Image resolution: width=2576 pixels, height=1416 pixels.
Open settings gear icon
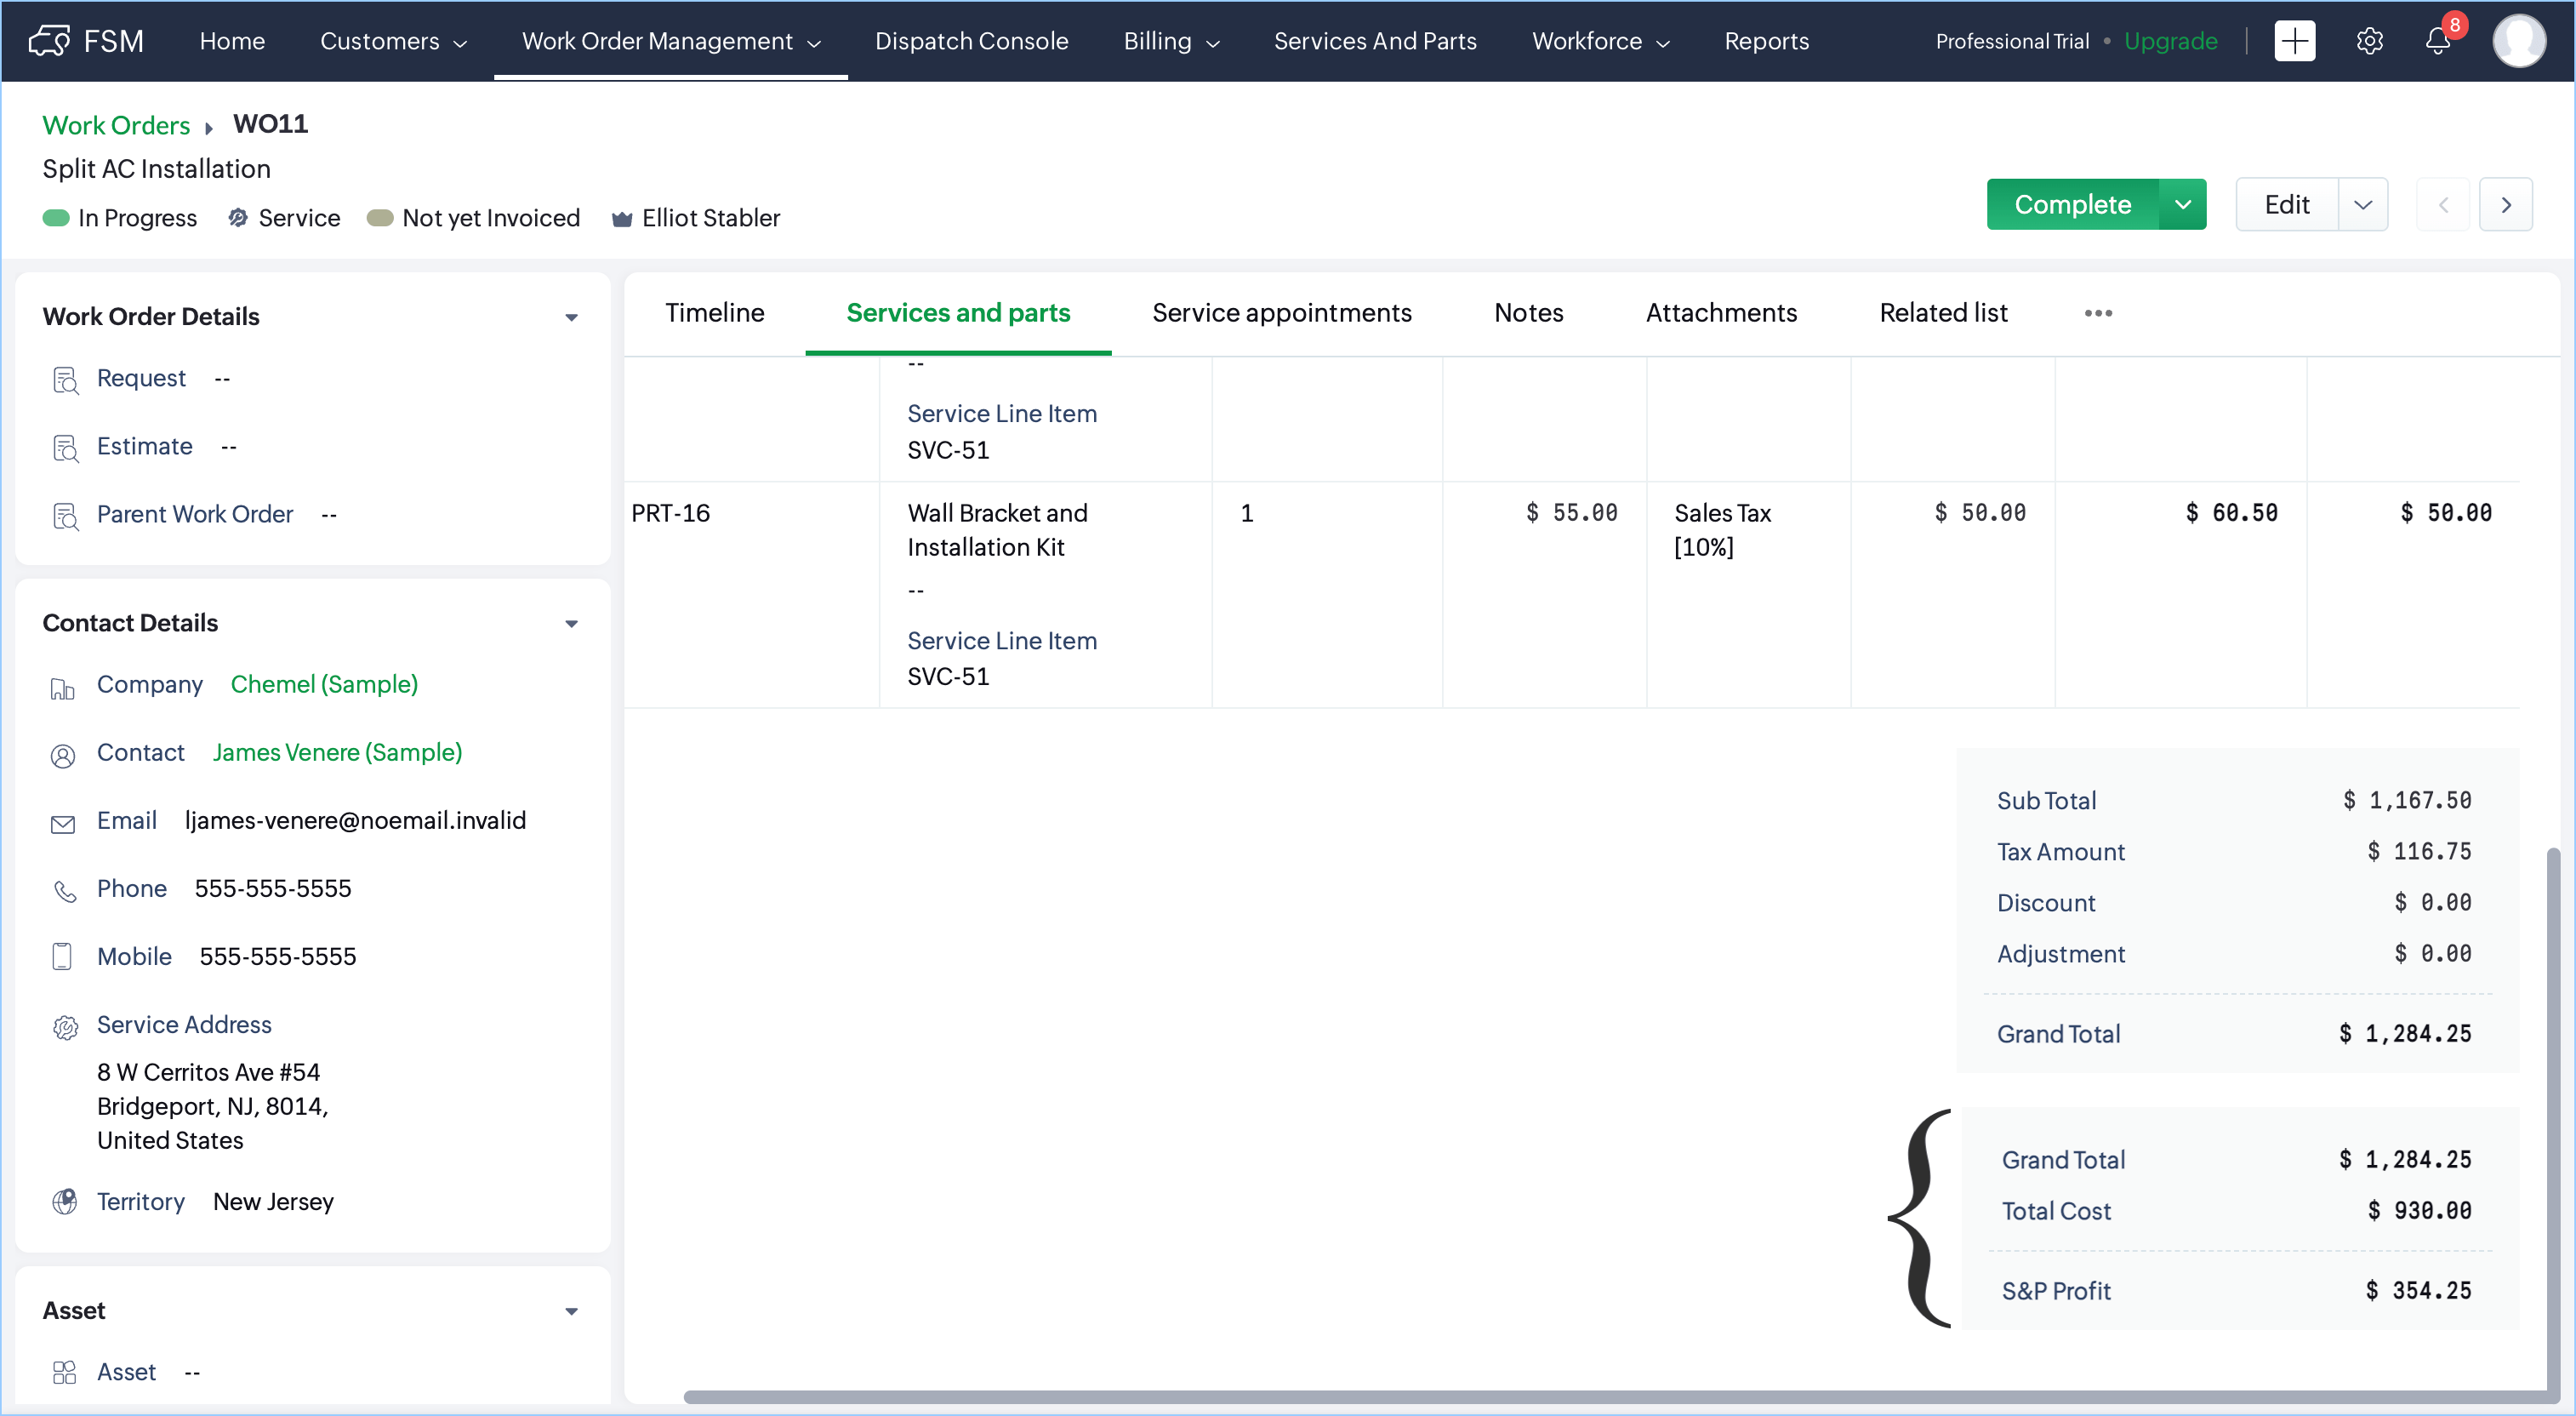[x=2369, y=41]
